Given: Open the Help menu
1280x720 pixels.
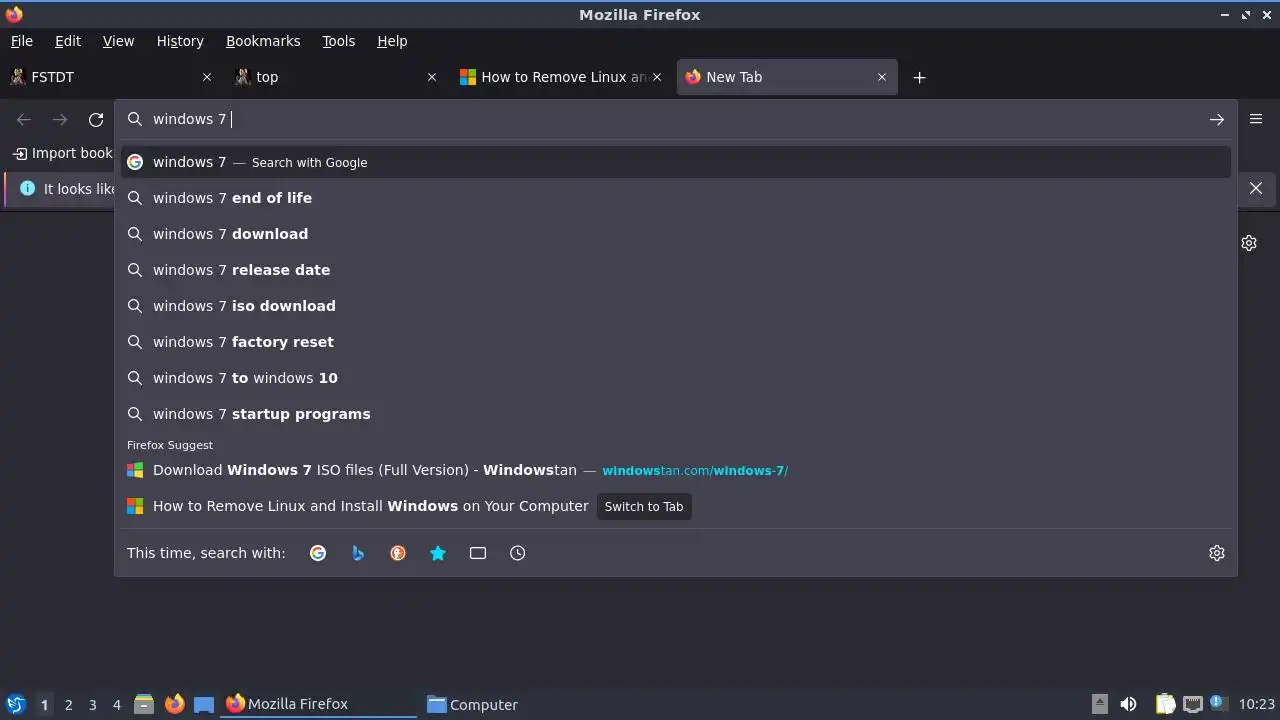Looking at the screenshot, I should 392,41.
